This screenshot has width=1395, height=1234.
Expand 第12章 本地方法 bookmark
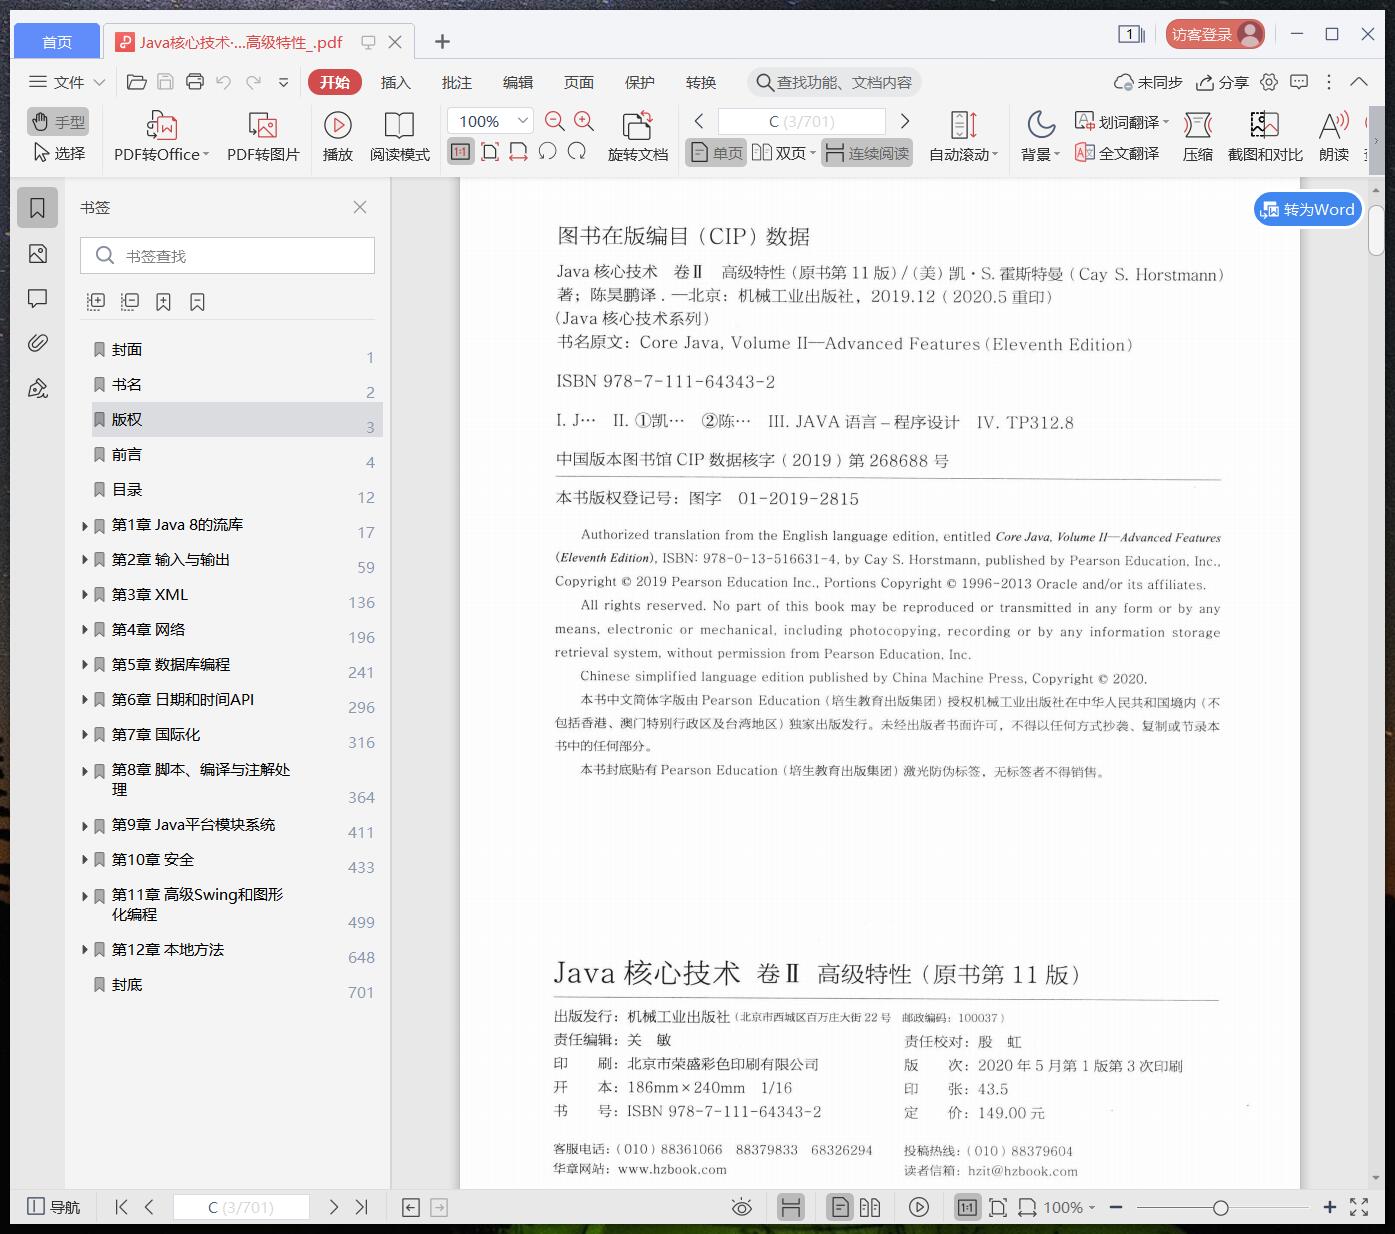coord(85,950)
